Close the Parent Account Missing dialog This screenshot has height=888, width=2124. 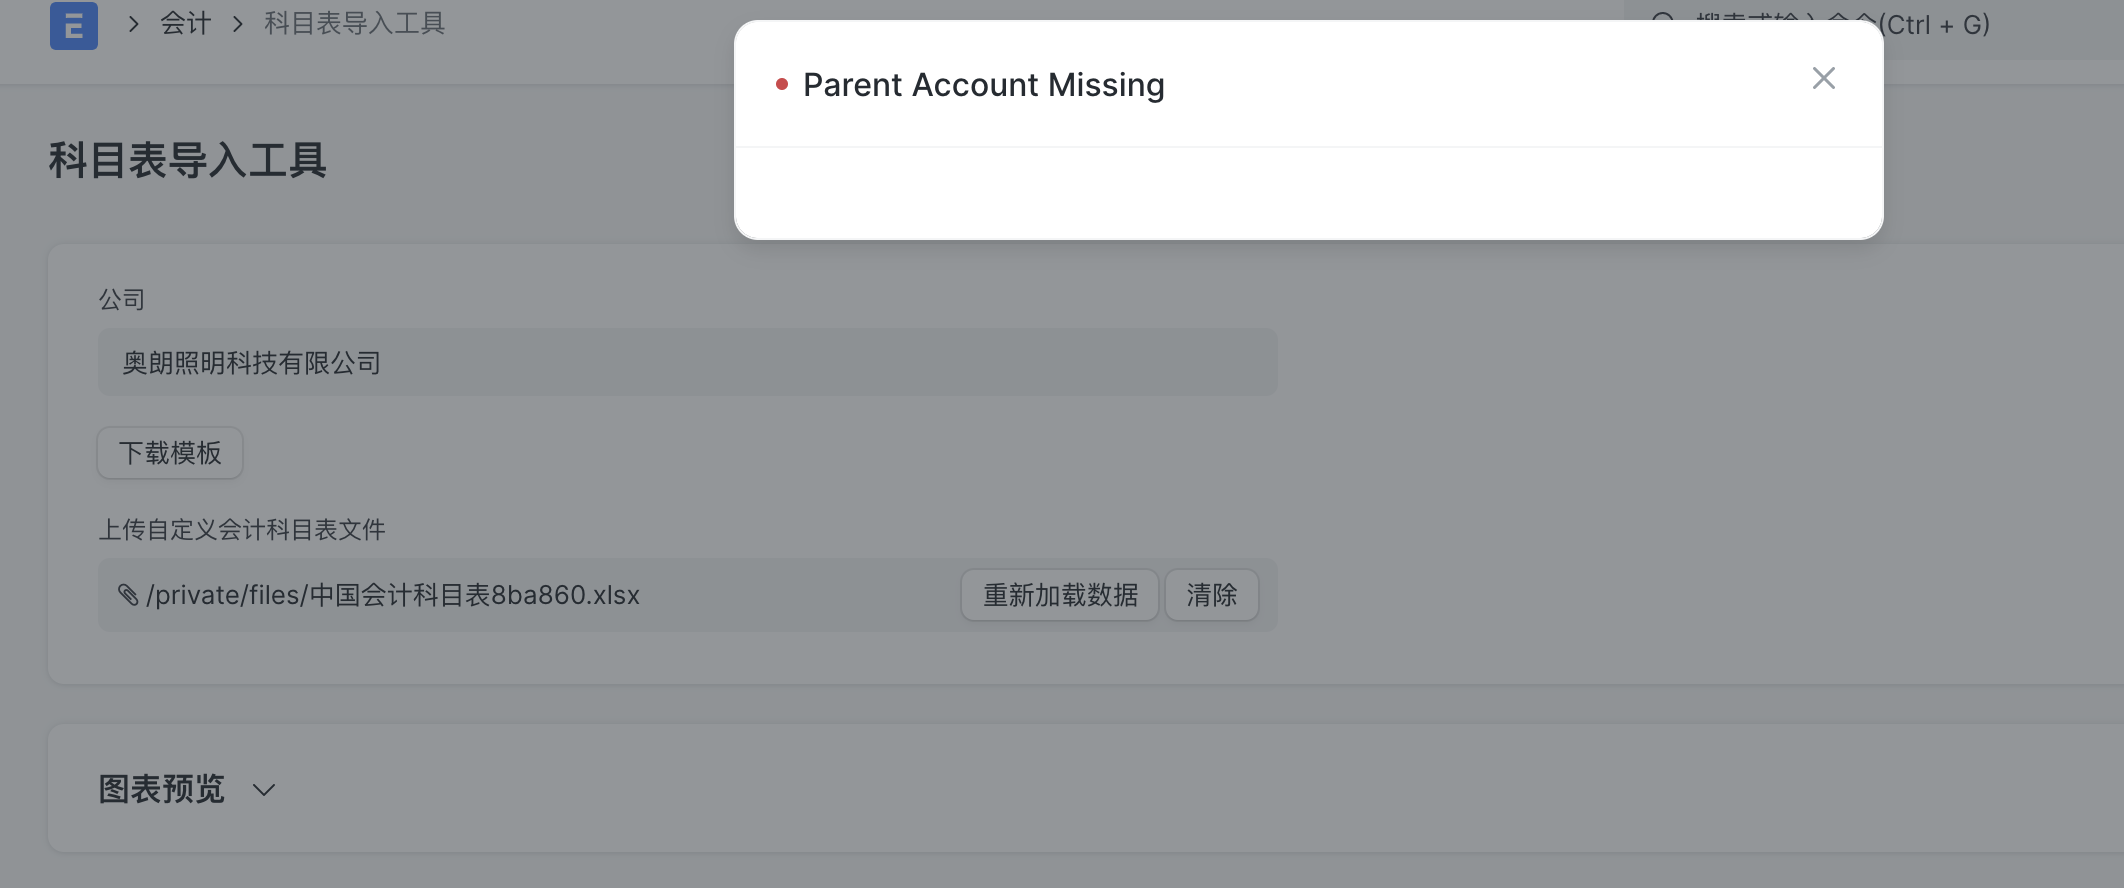point(1823,78)
